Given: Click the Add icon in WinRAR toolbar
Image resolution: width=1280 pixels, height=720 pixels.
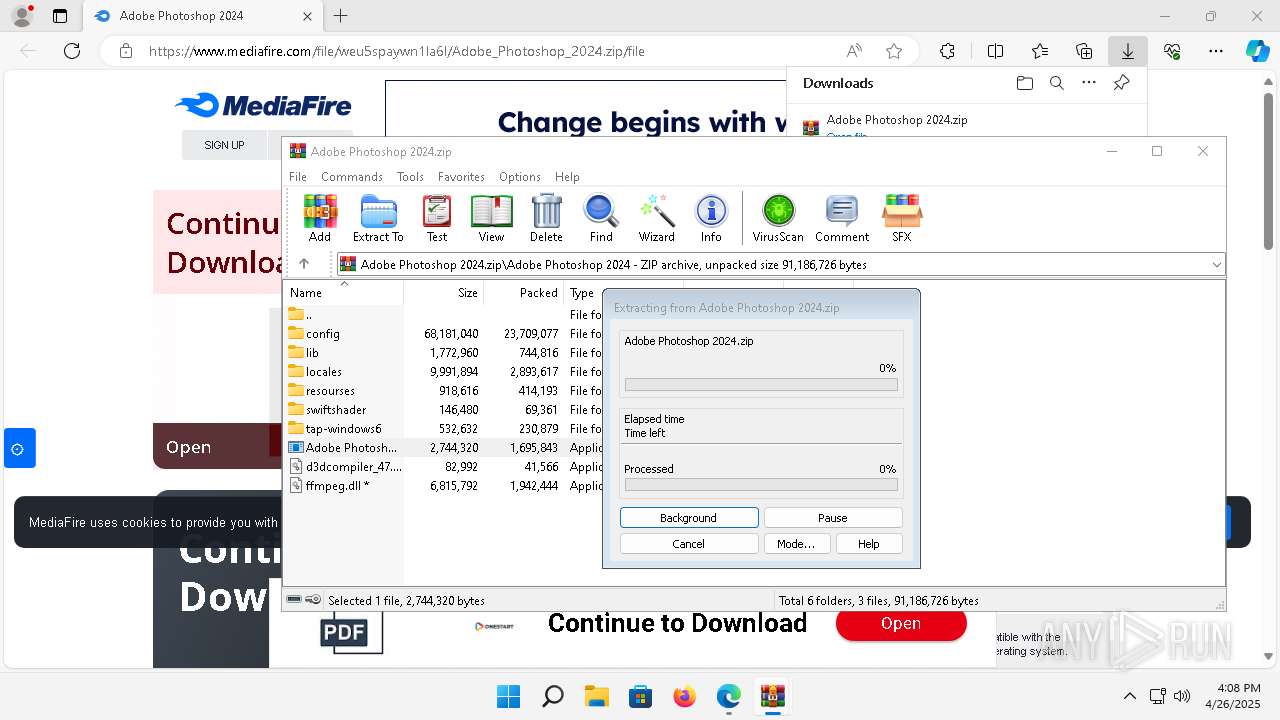Looking at the screenshot, I should 320,218.
